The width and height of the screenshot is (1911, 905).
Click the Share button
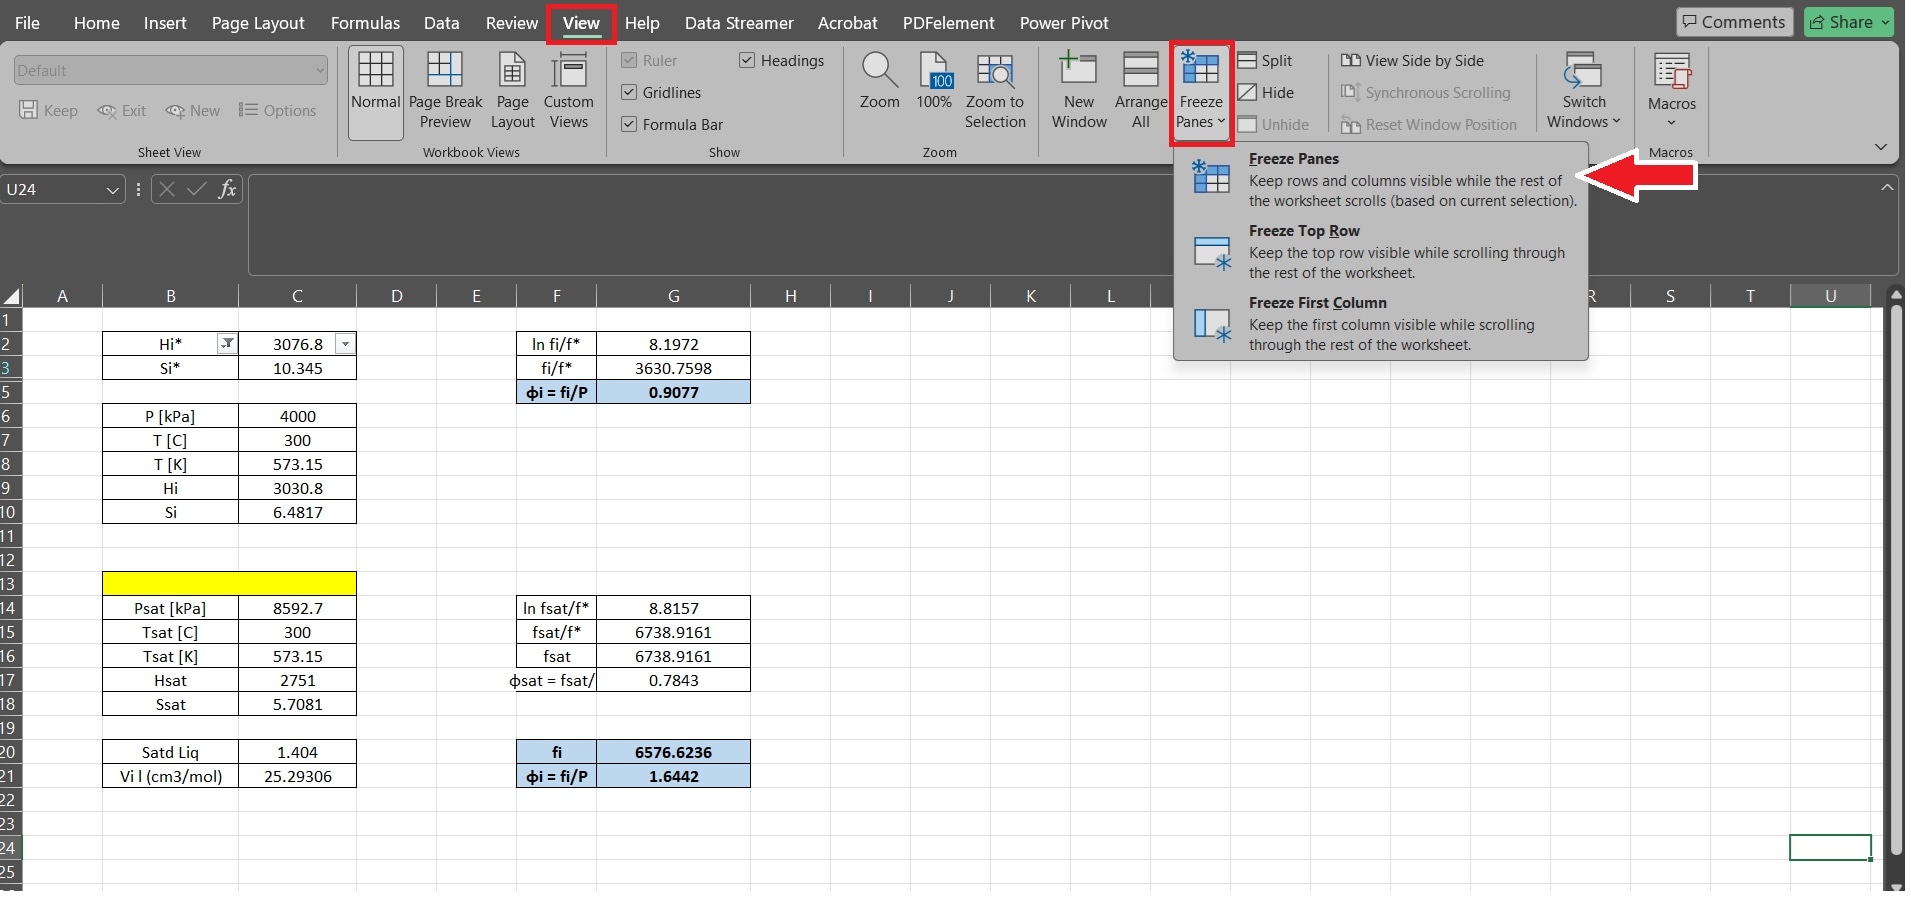click(x=1849, y=22)
